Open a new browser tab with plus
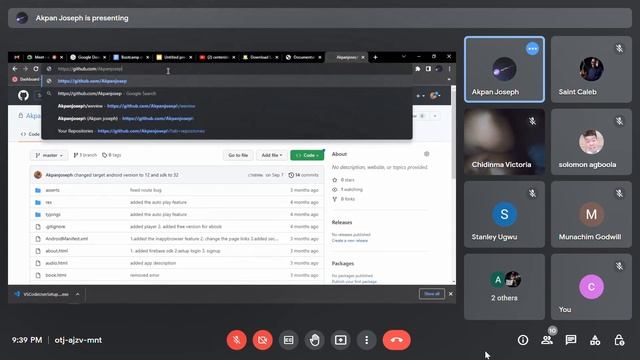640x360 pixels. (x=375, y=57)
